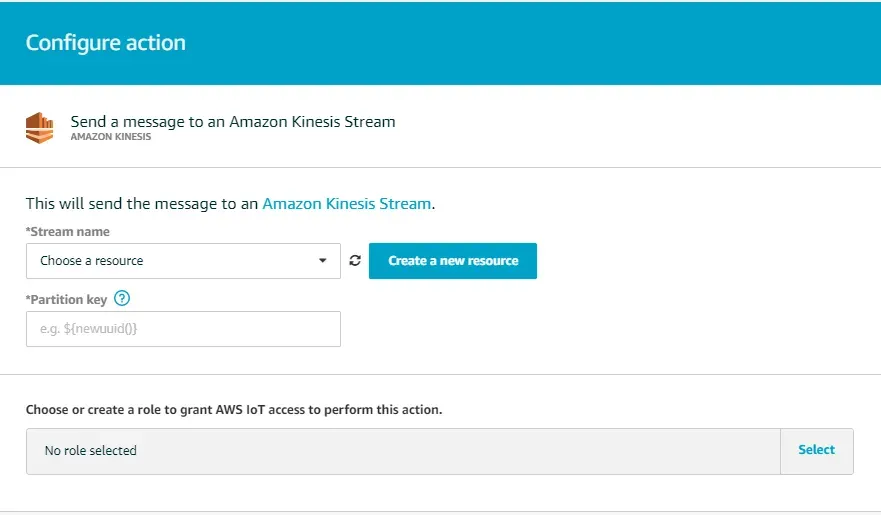Click 'Send a message to an Amazon Kinesis Stream' heading

[233, 121]
